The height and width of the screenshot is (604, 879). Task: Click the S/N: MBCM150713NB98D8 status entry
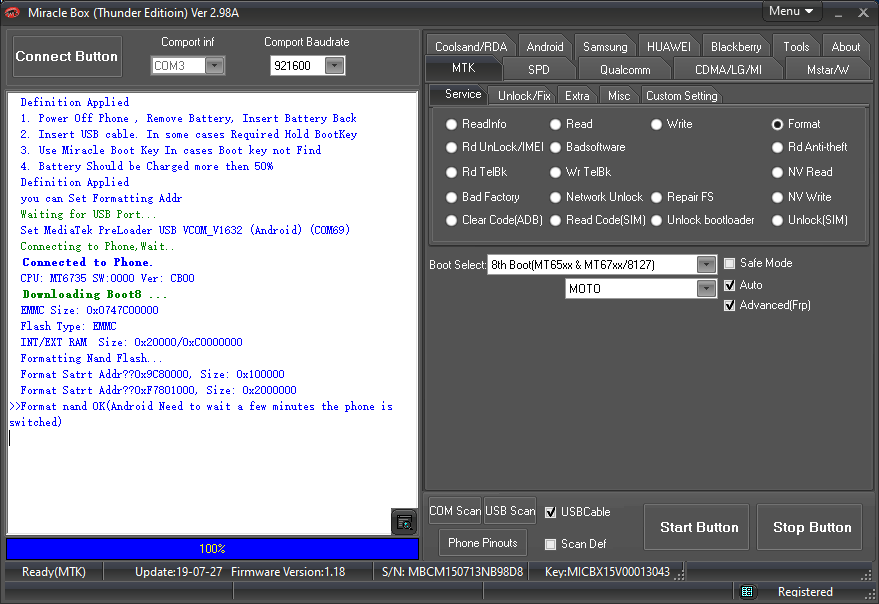click(452, 572)
